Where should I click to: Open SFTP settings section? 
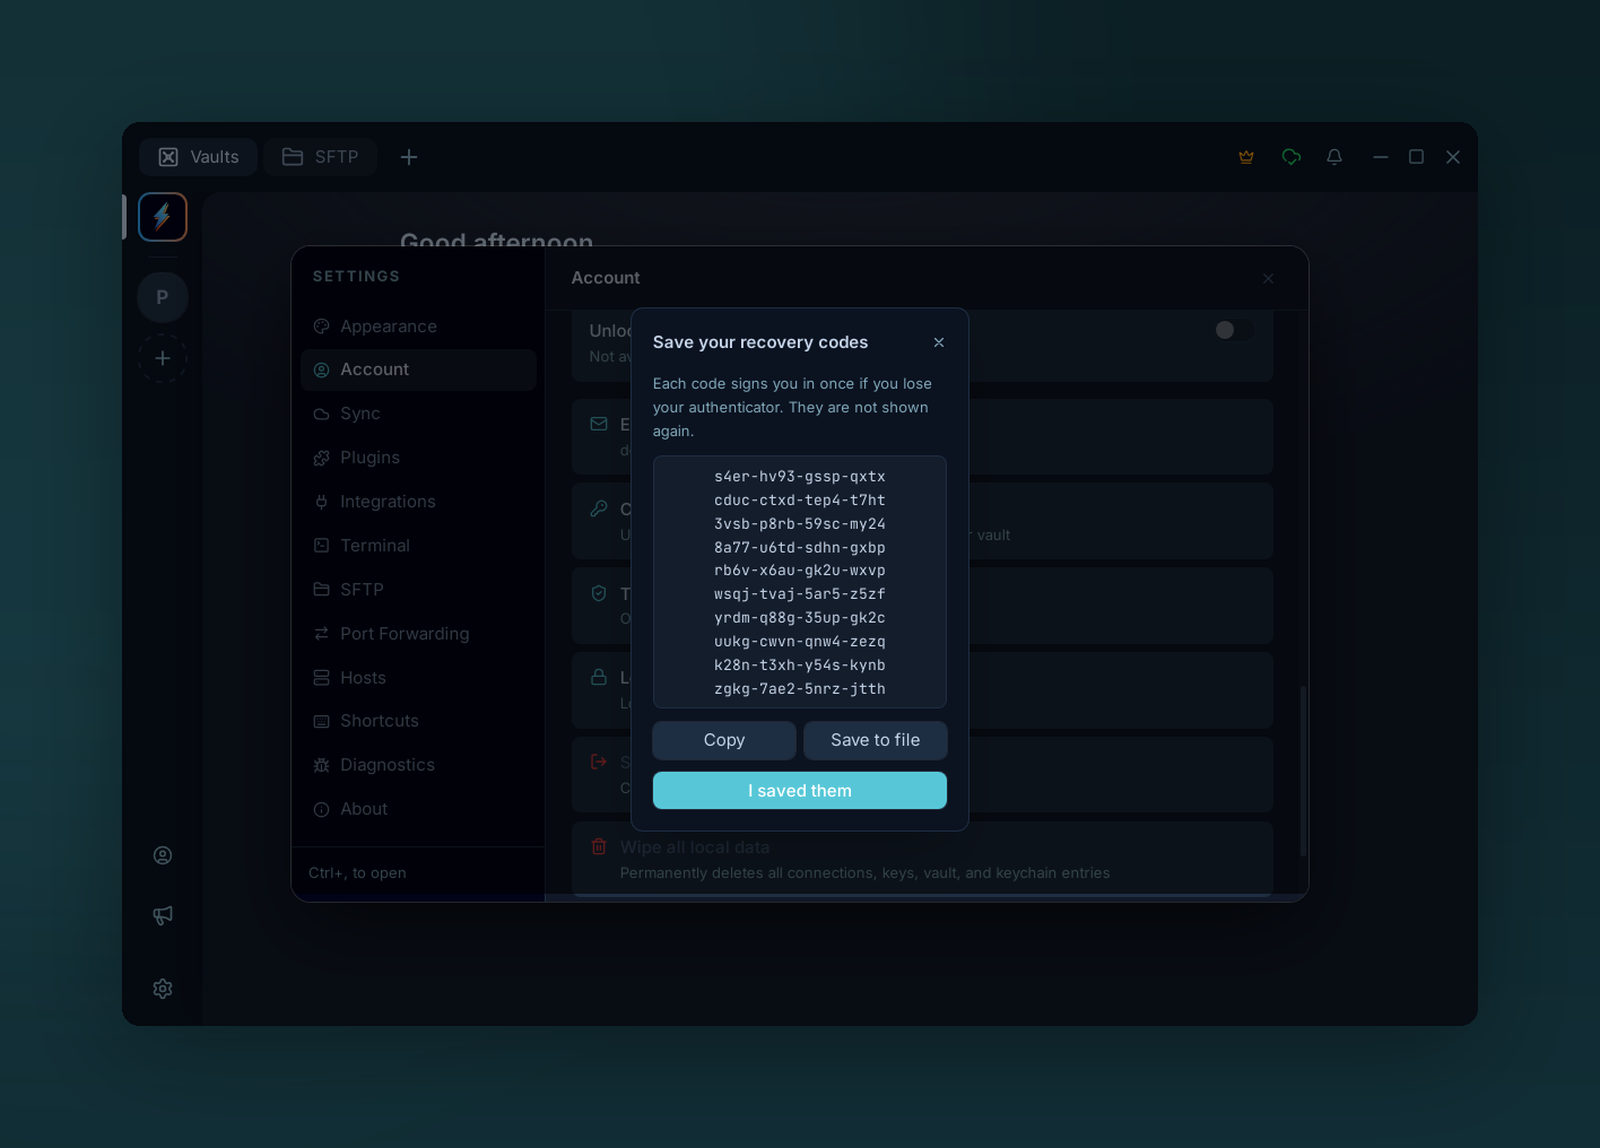(x=418, y=590)
